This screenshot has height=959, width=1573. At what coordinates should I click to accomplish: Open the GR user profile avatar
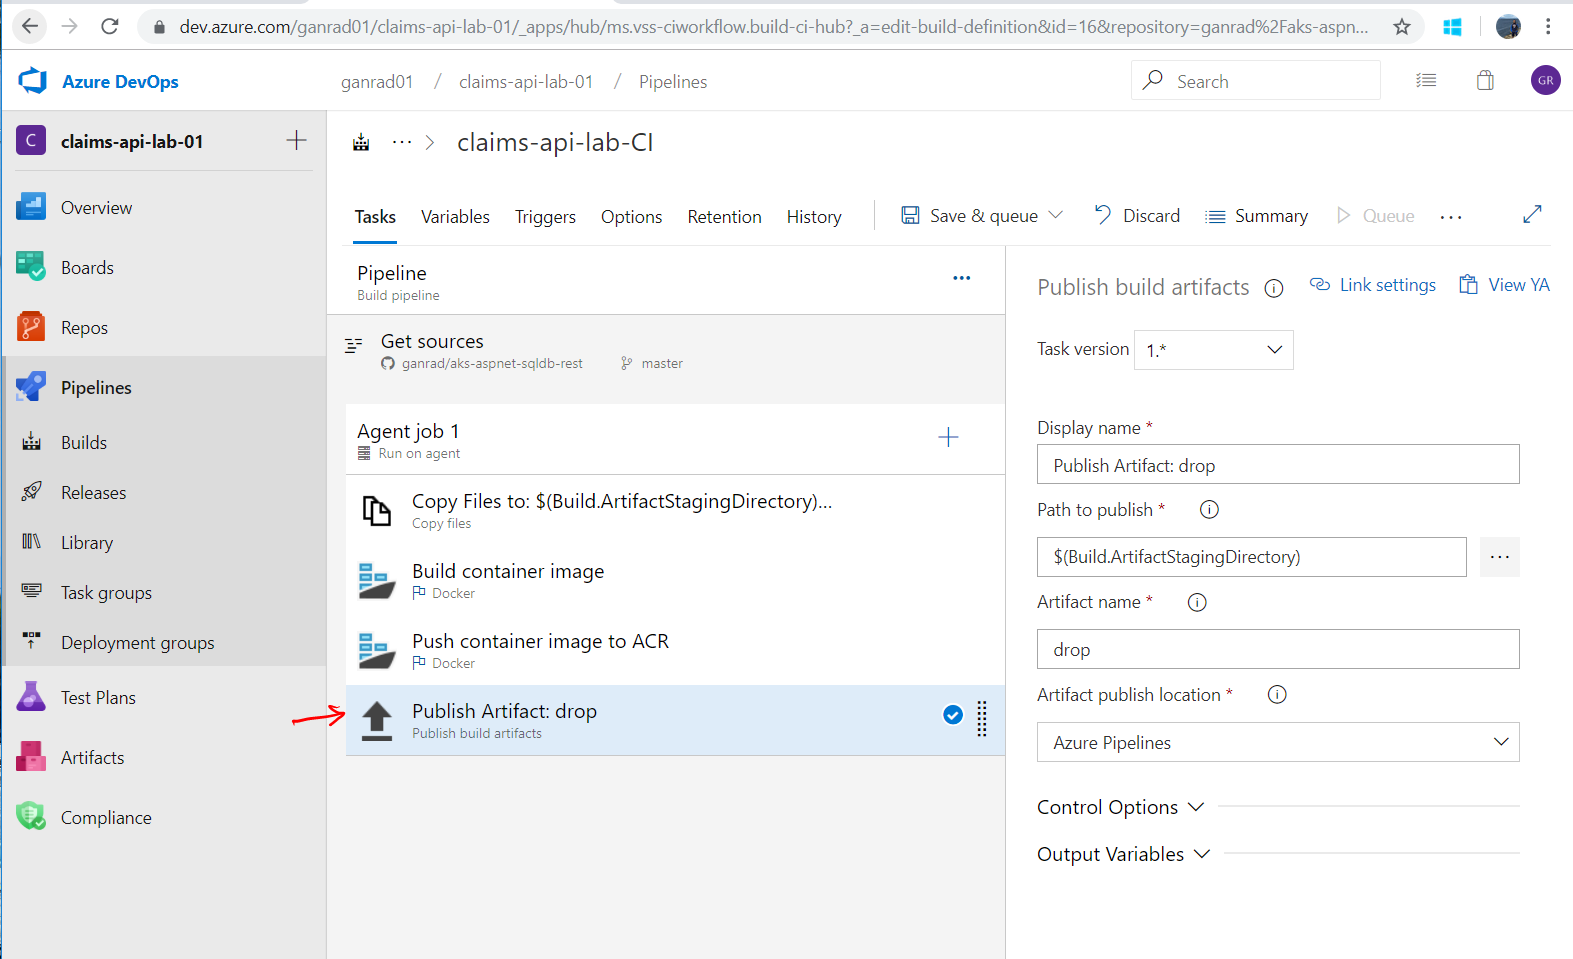[x=1545, y=80]
